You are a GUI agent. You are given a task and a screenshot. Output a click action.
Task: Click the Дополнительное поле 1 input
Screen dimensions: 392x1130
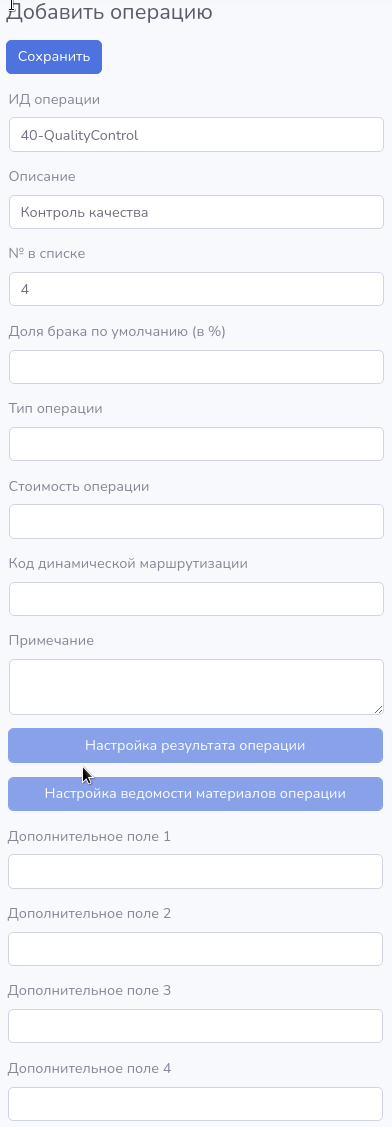[195, 871]
